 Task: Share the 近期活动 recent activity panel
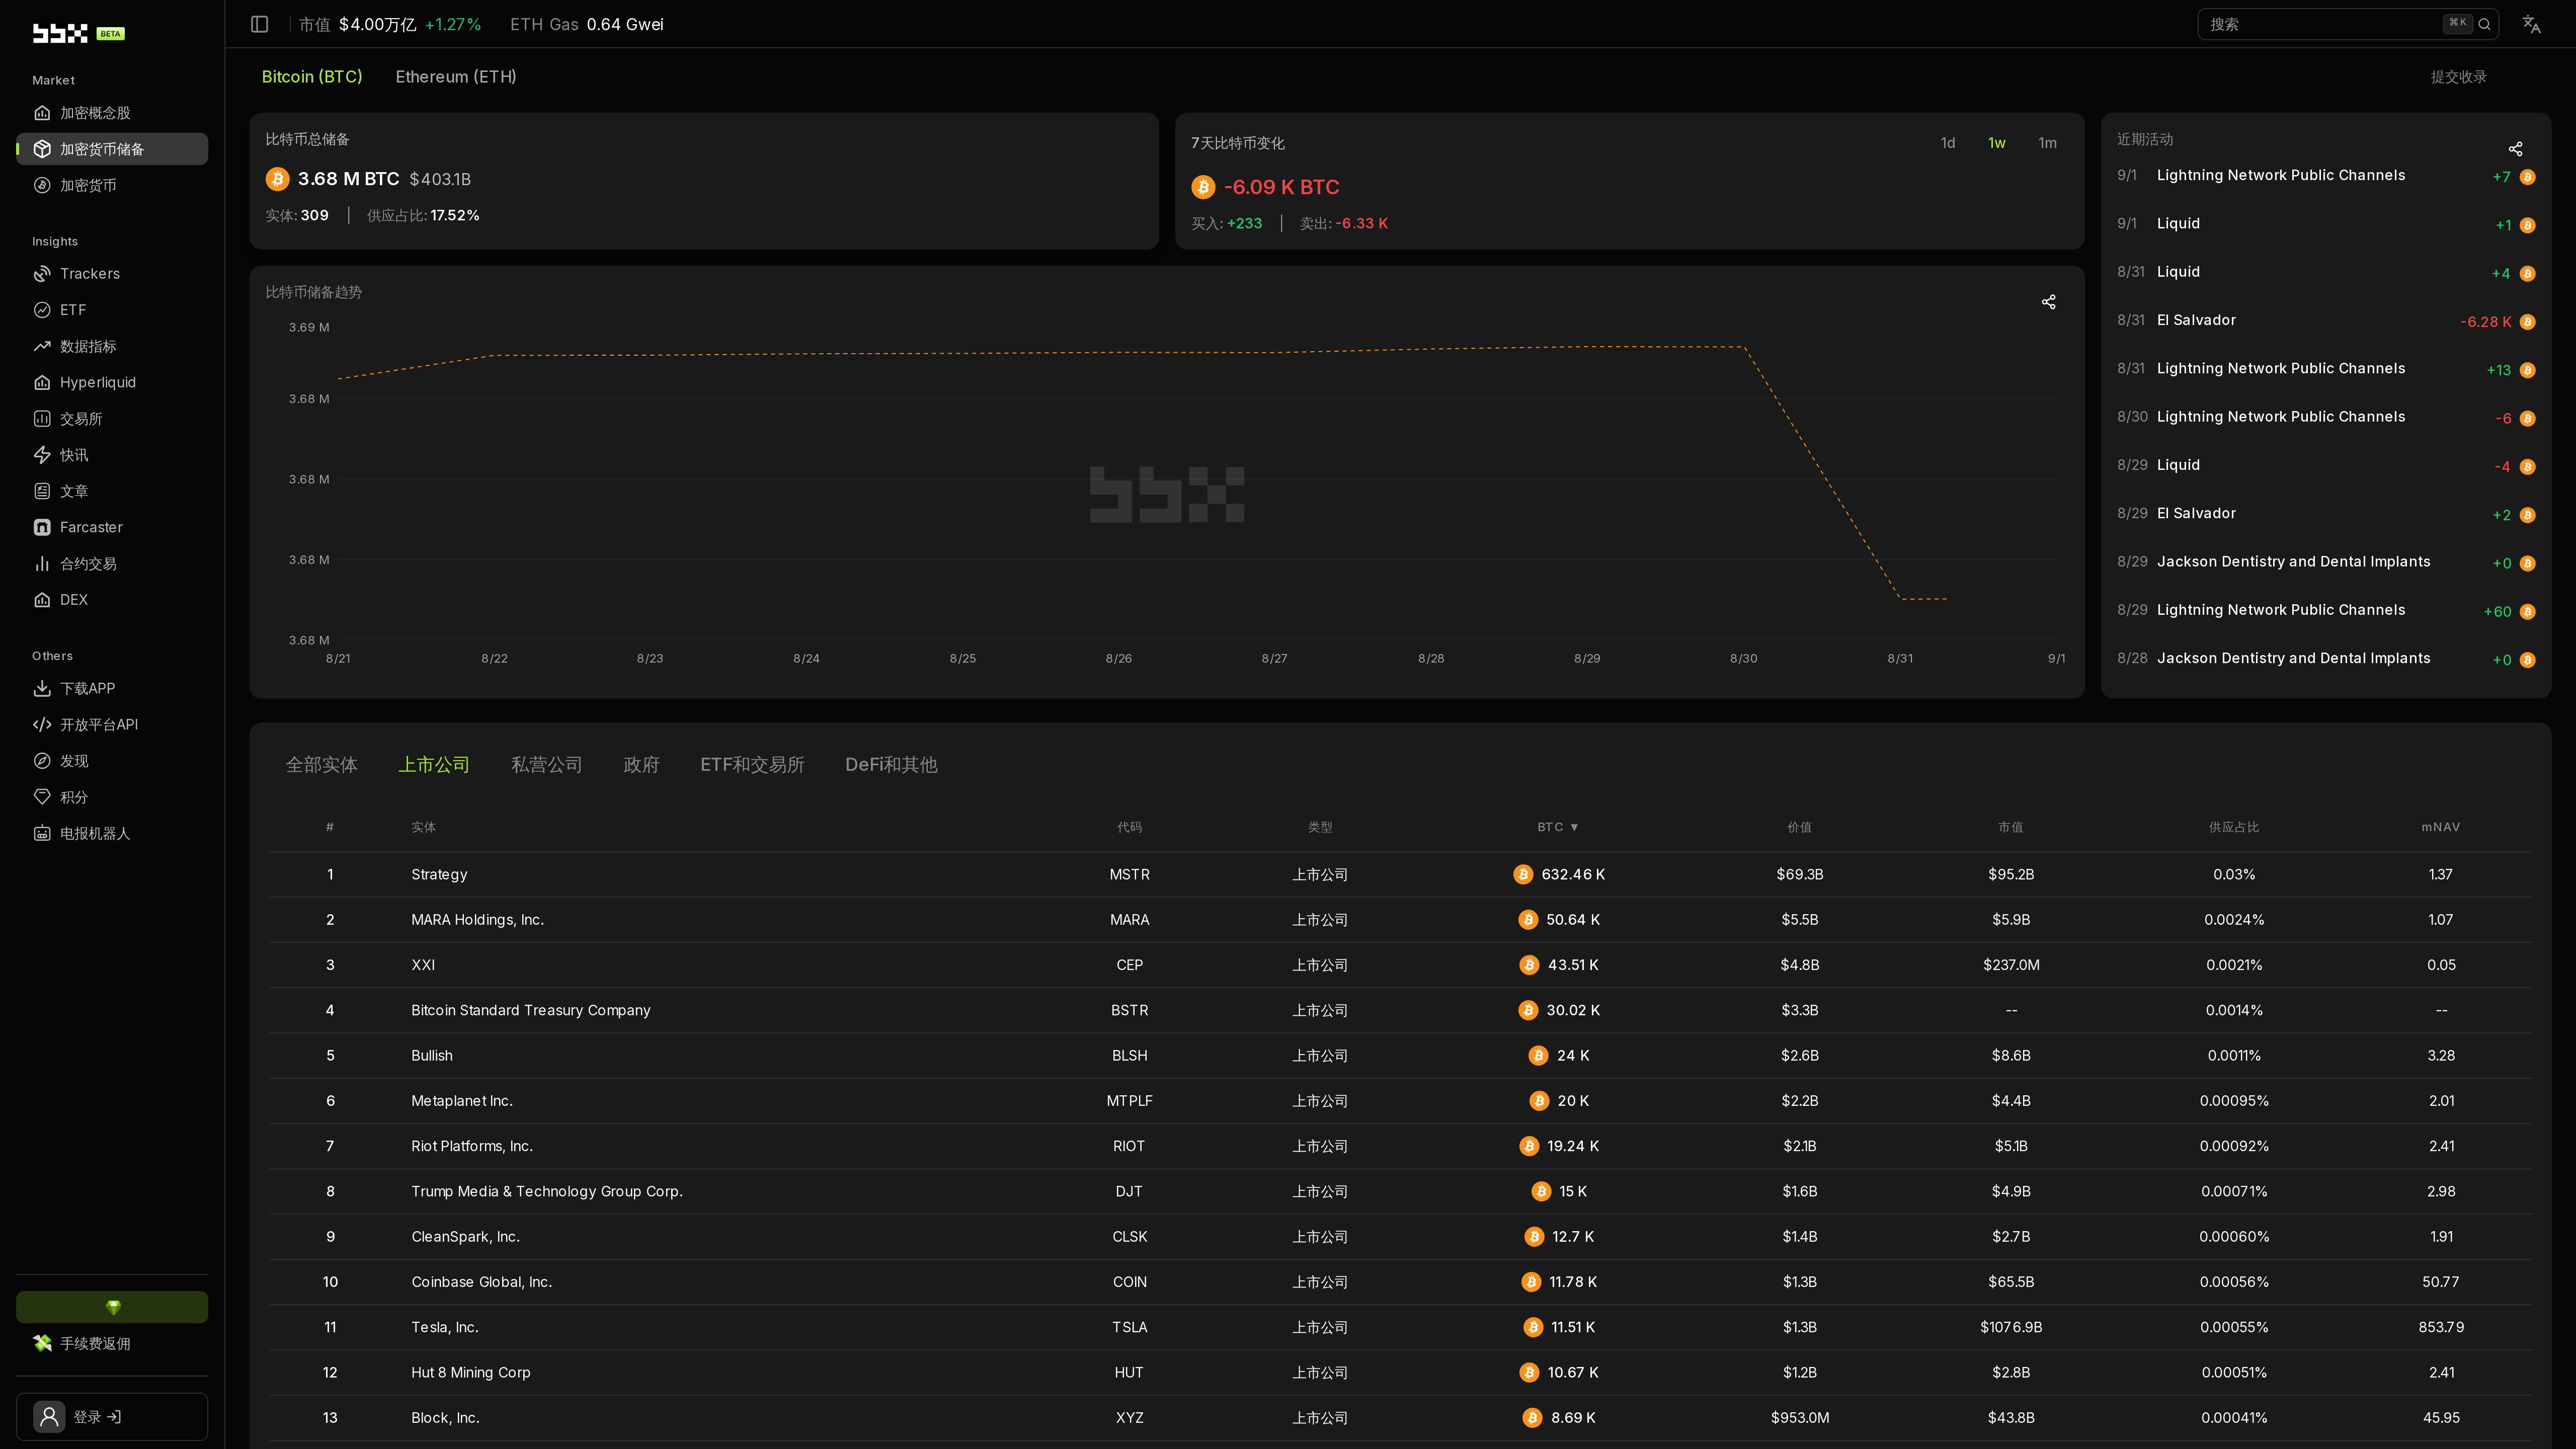[2515, 149]
